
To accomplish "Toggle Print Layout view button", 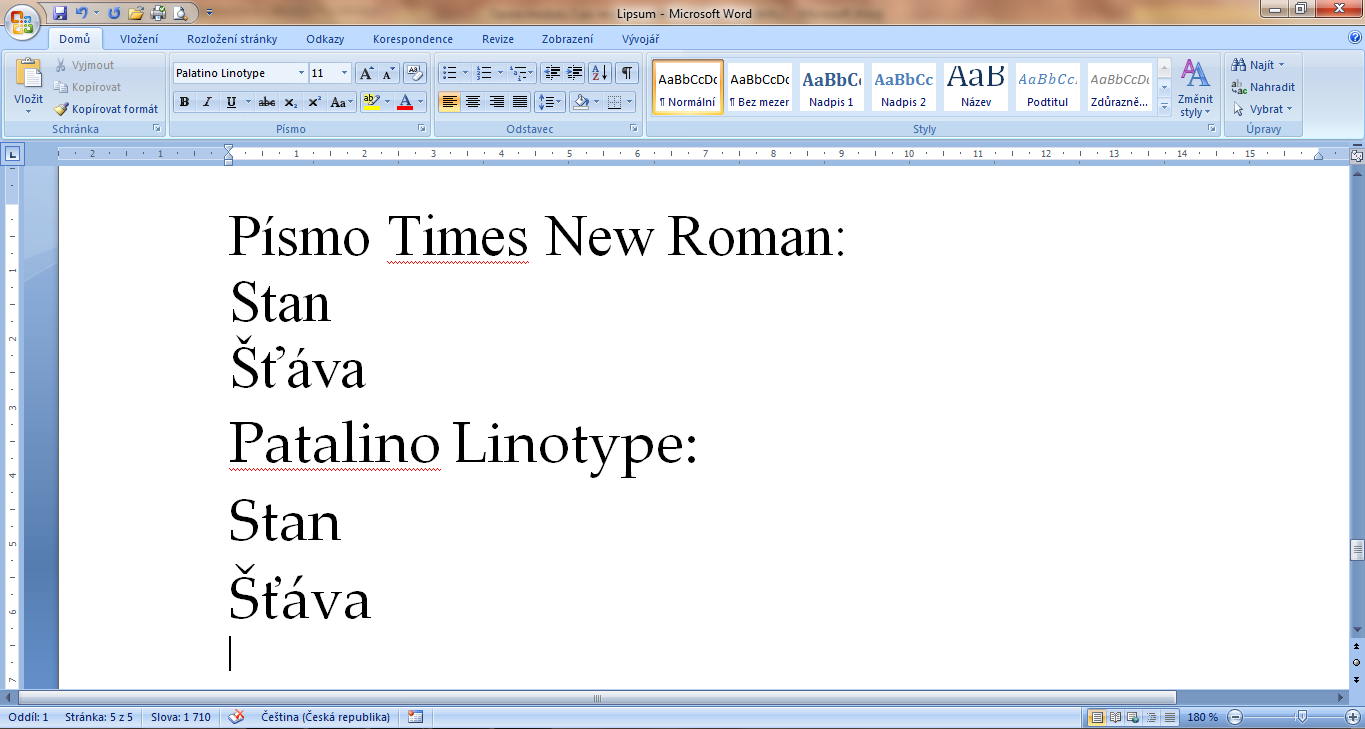I will (x=1097, y=717).
